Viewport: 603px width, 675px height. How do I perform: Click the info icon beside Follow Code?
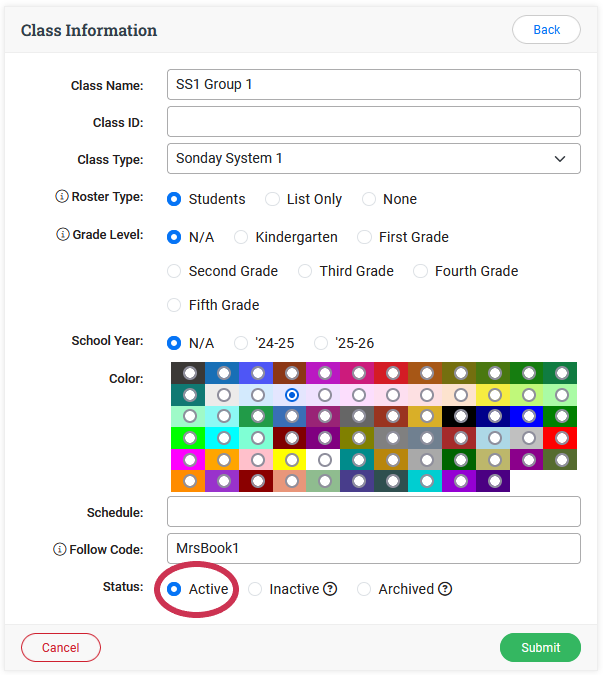point(59,549)
